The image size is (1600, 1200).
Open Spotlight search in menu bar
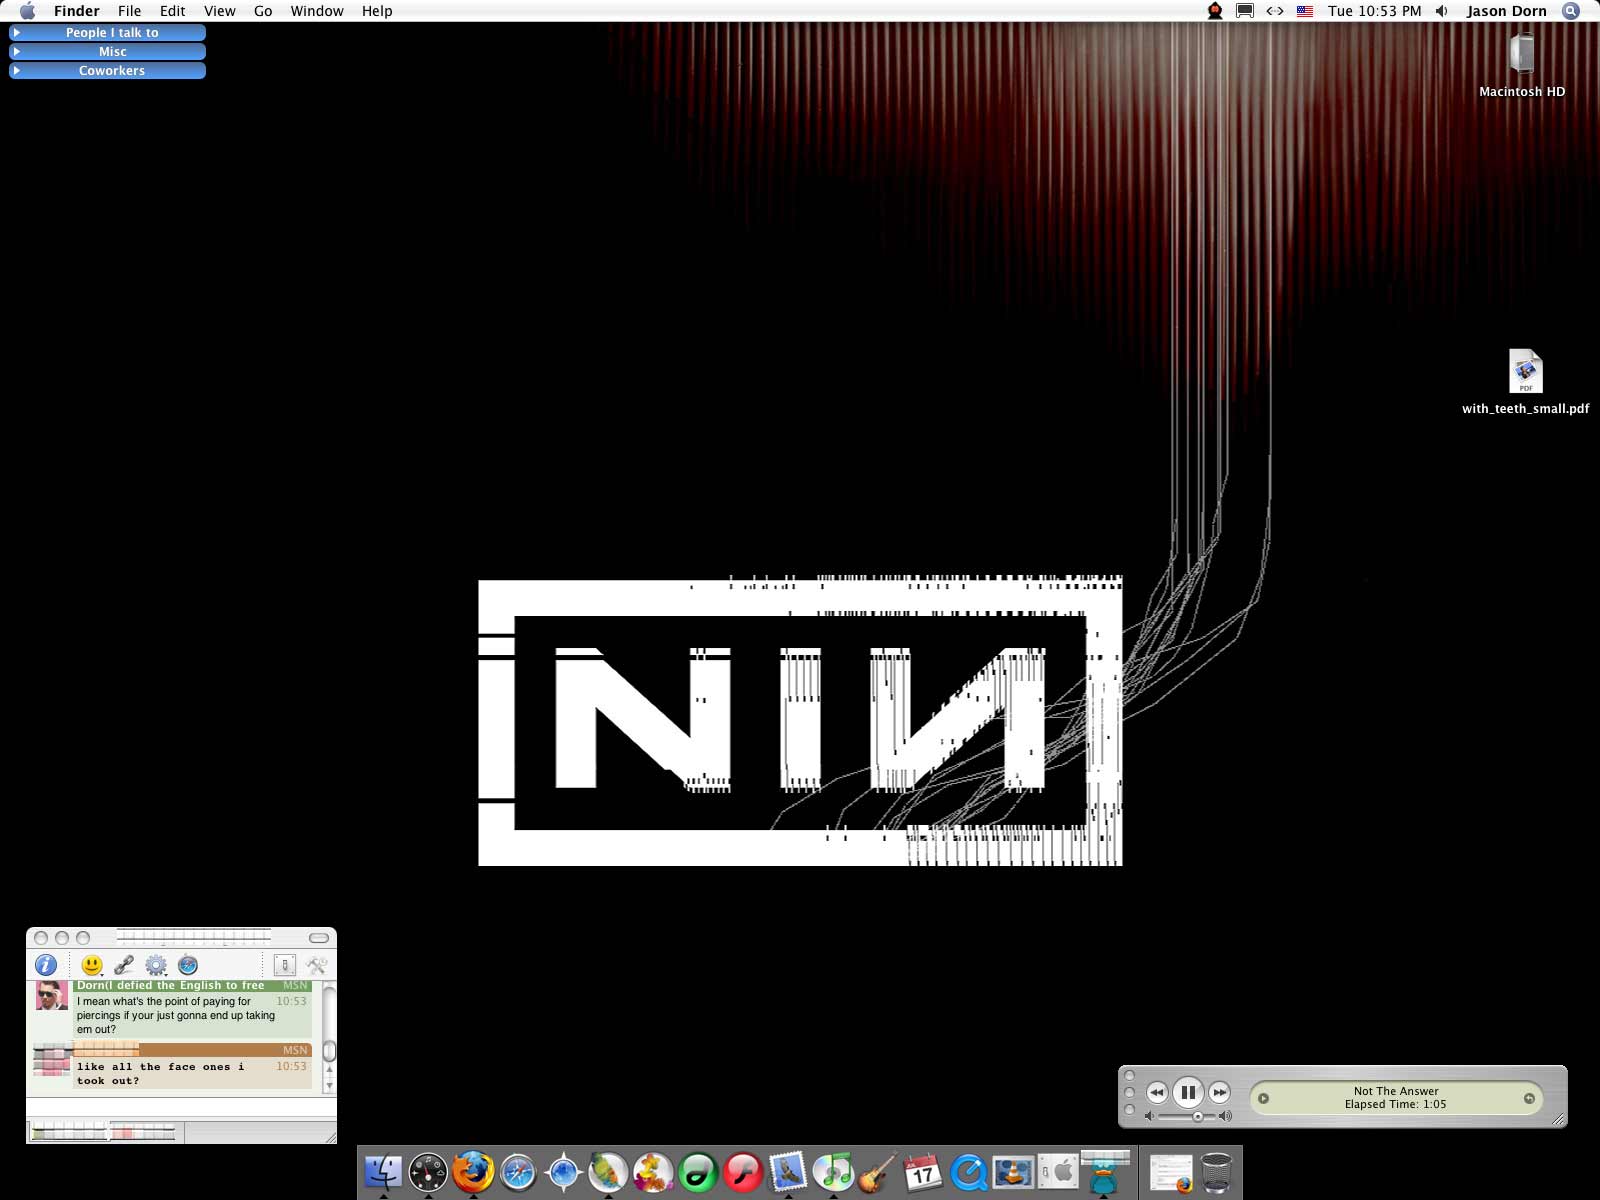point(1572,11)
